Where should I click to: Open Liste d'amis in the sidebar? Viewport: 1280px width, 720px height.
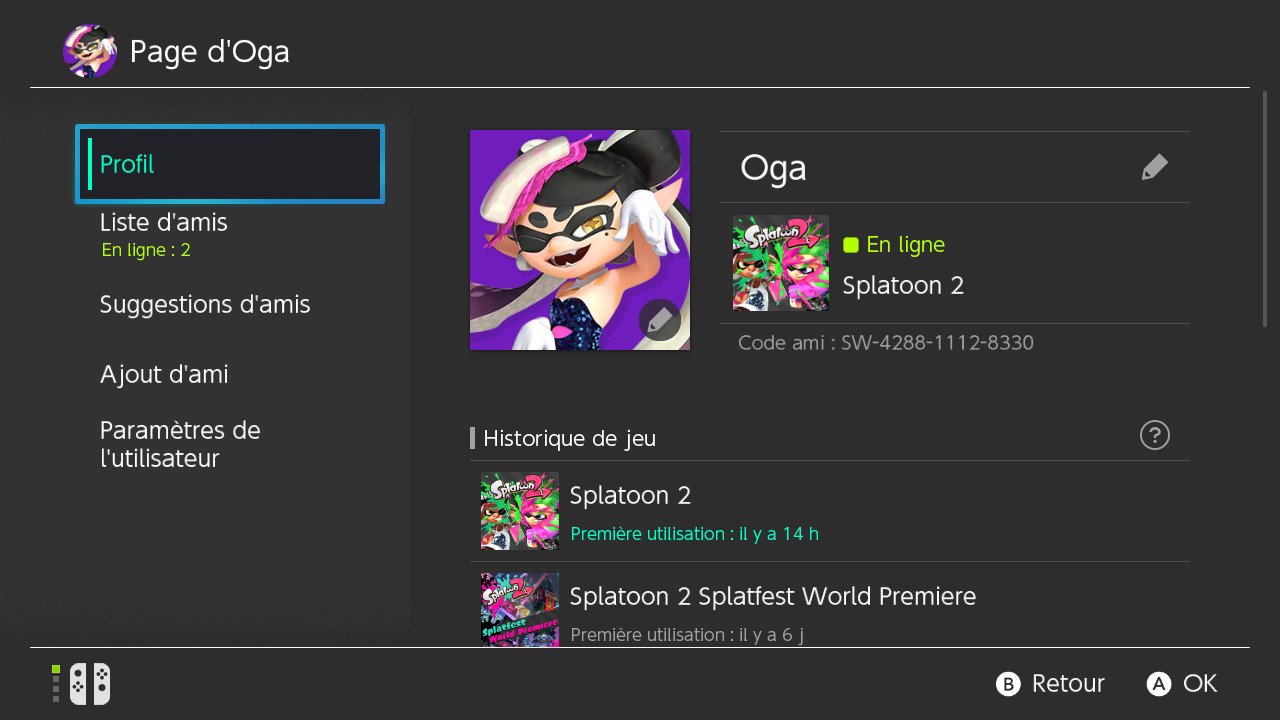pyautogui.click(x=163, y=222)
